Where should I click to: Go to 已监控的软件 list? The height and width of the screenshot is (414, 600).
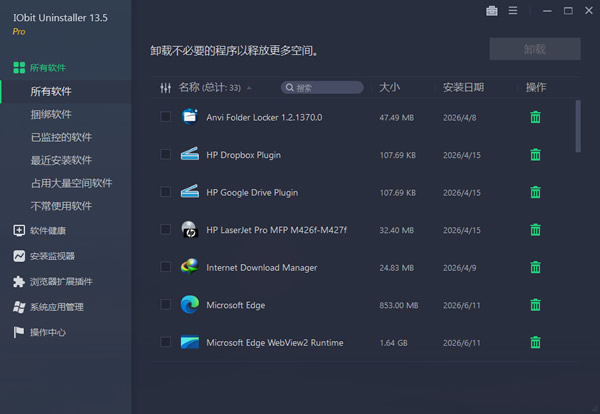click(61, 137)
